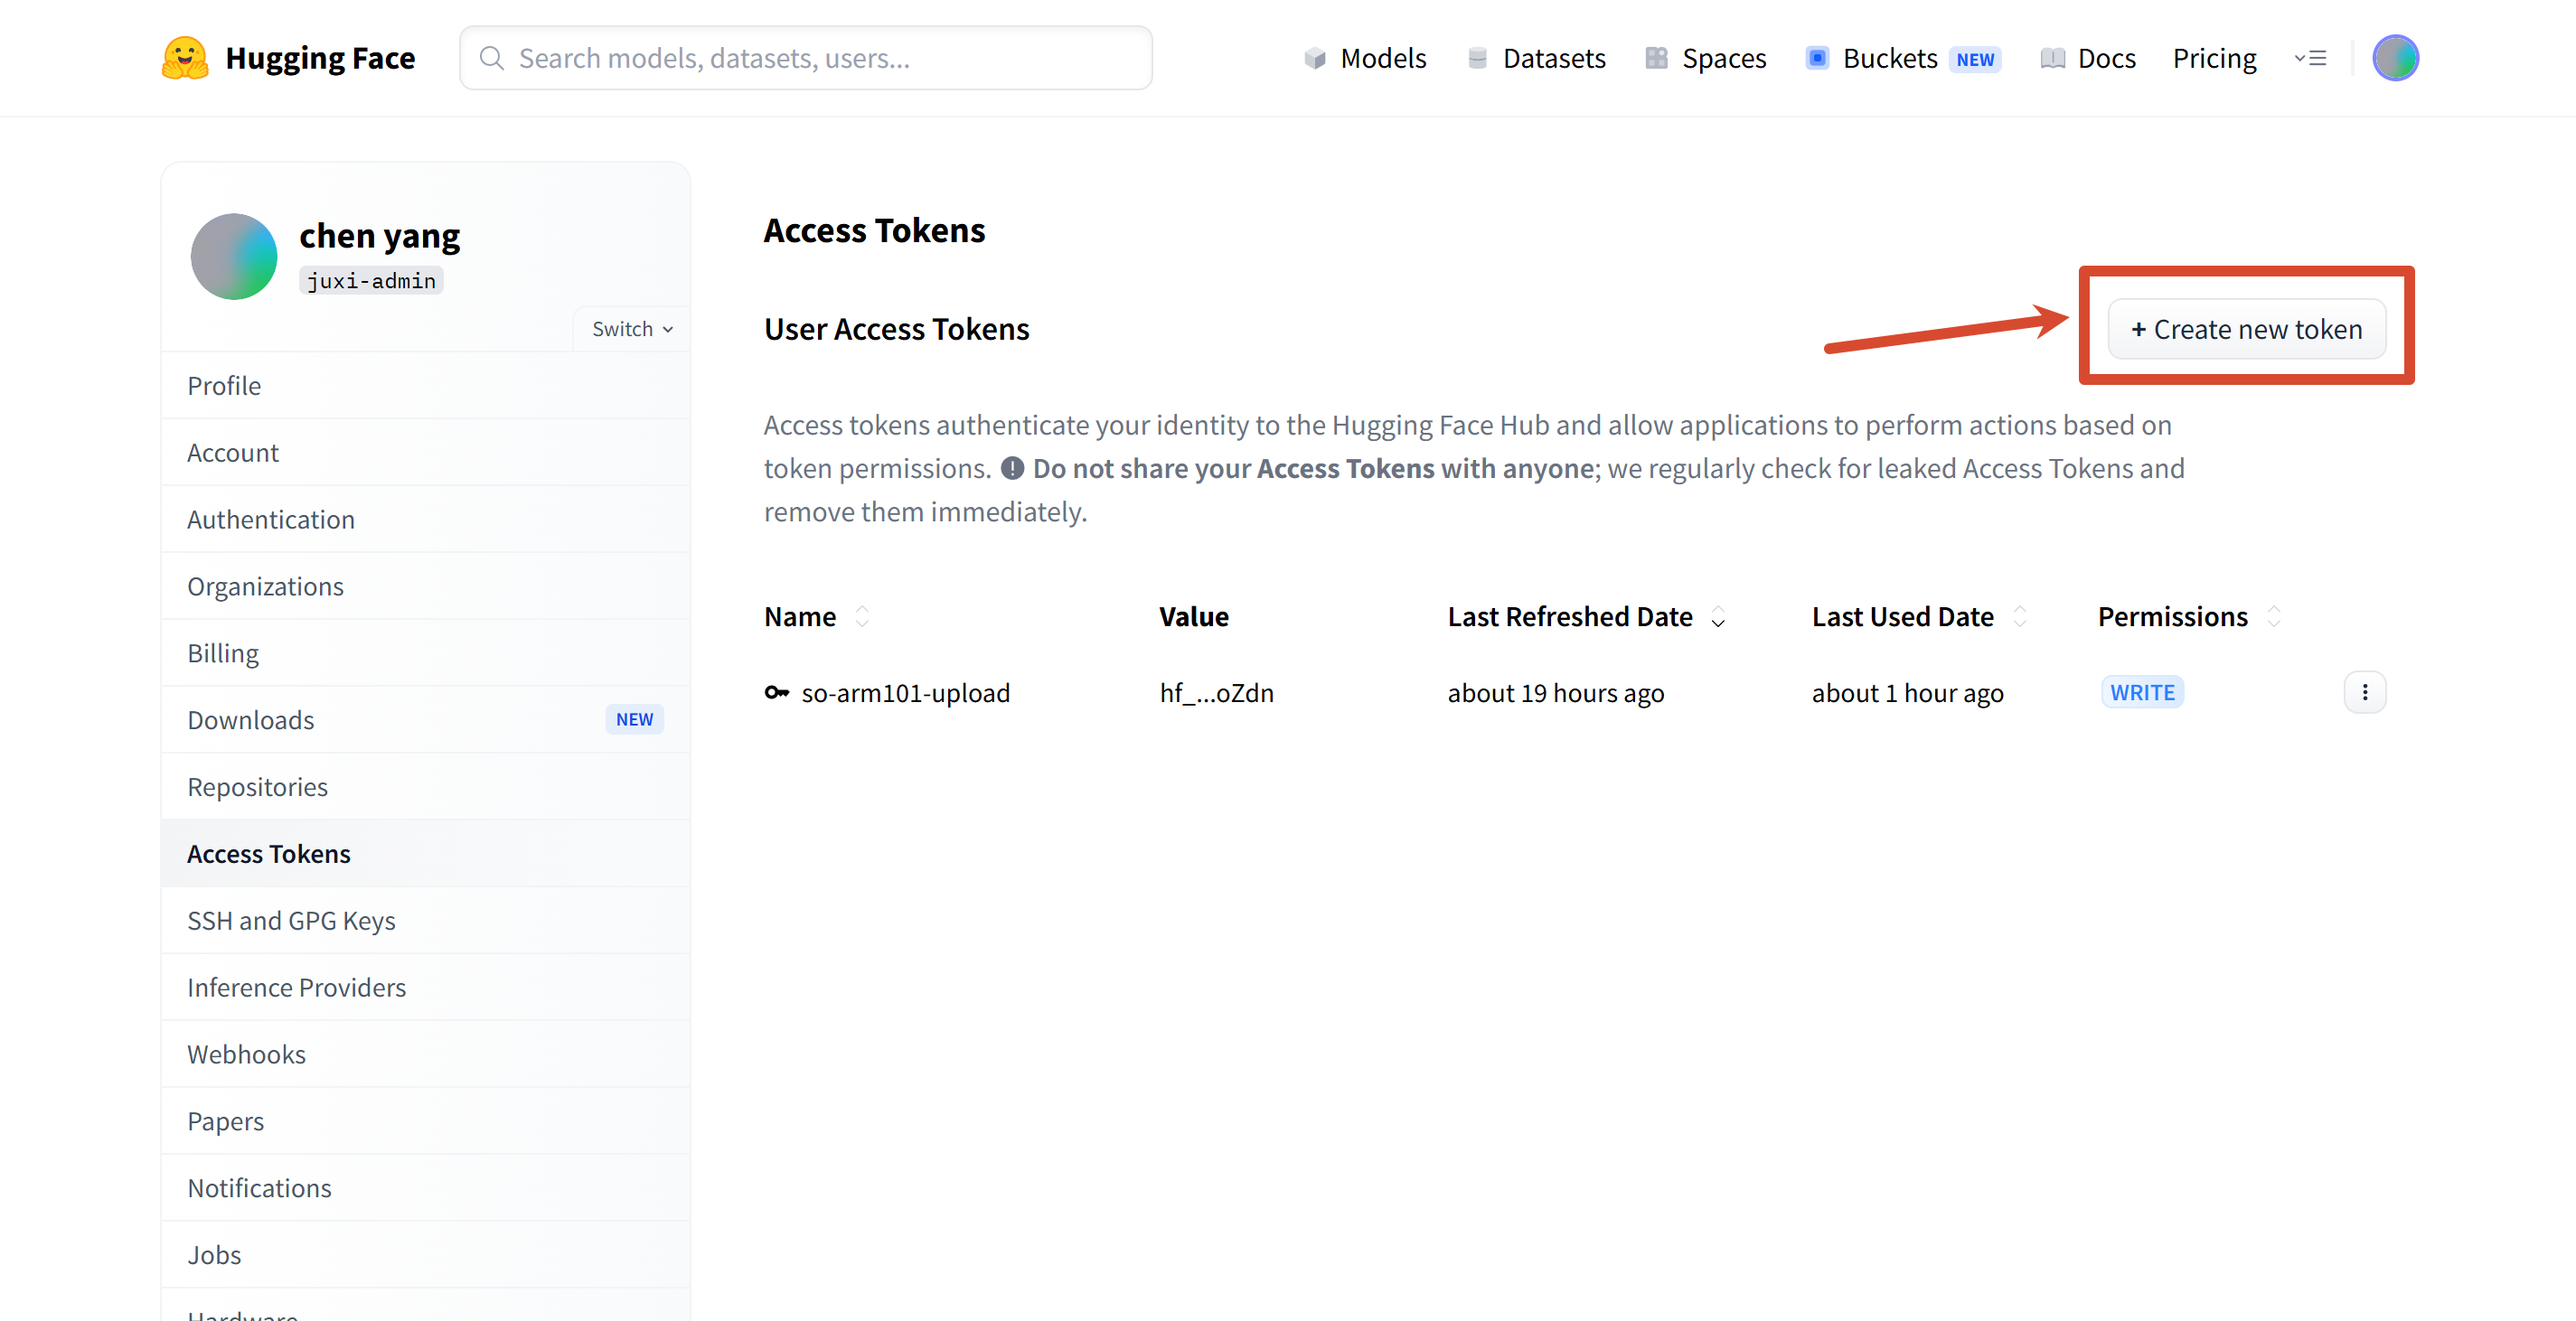The height and width of the screenshot is (1321, 2576).
Task: Open the user avatar menu in navbar
Action: point(2395,58)
